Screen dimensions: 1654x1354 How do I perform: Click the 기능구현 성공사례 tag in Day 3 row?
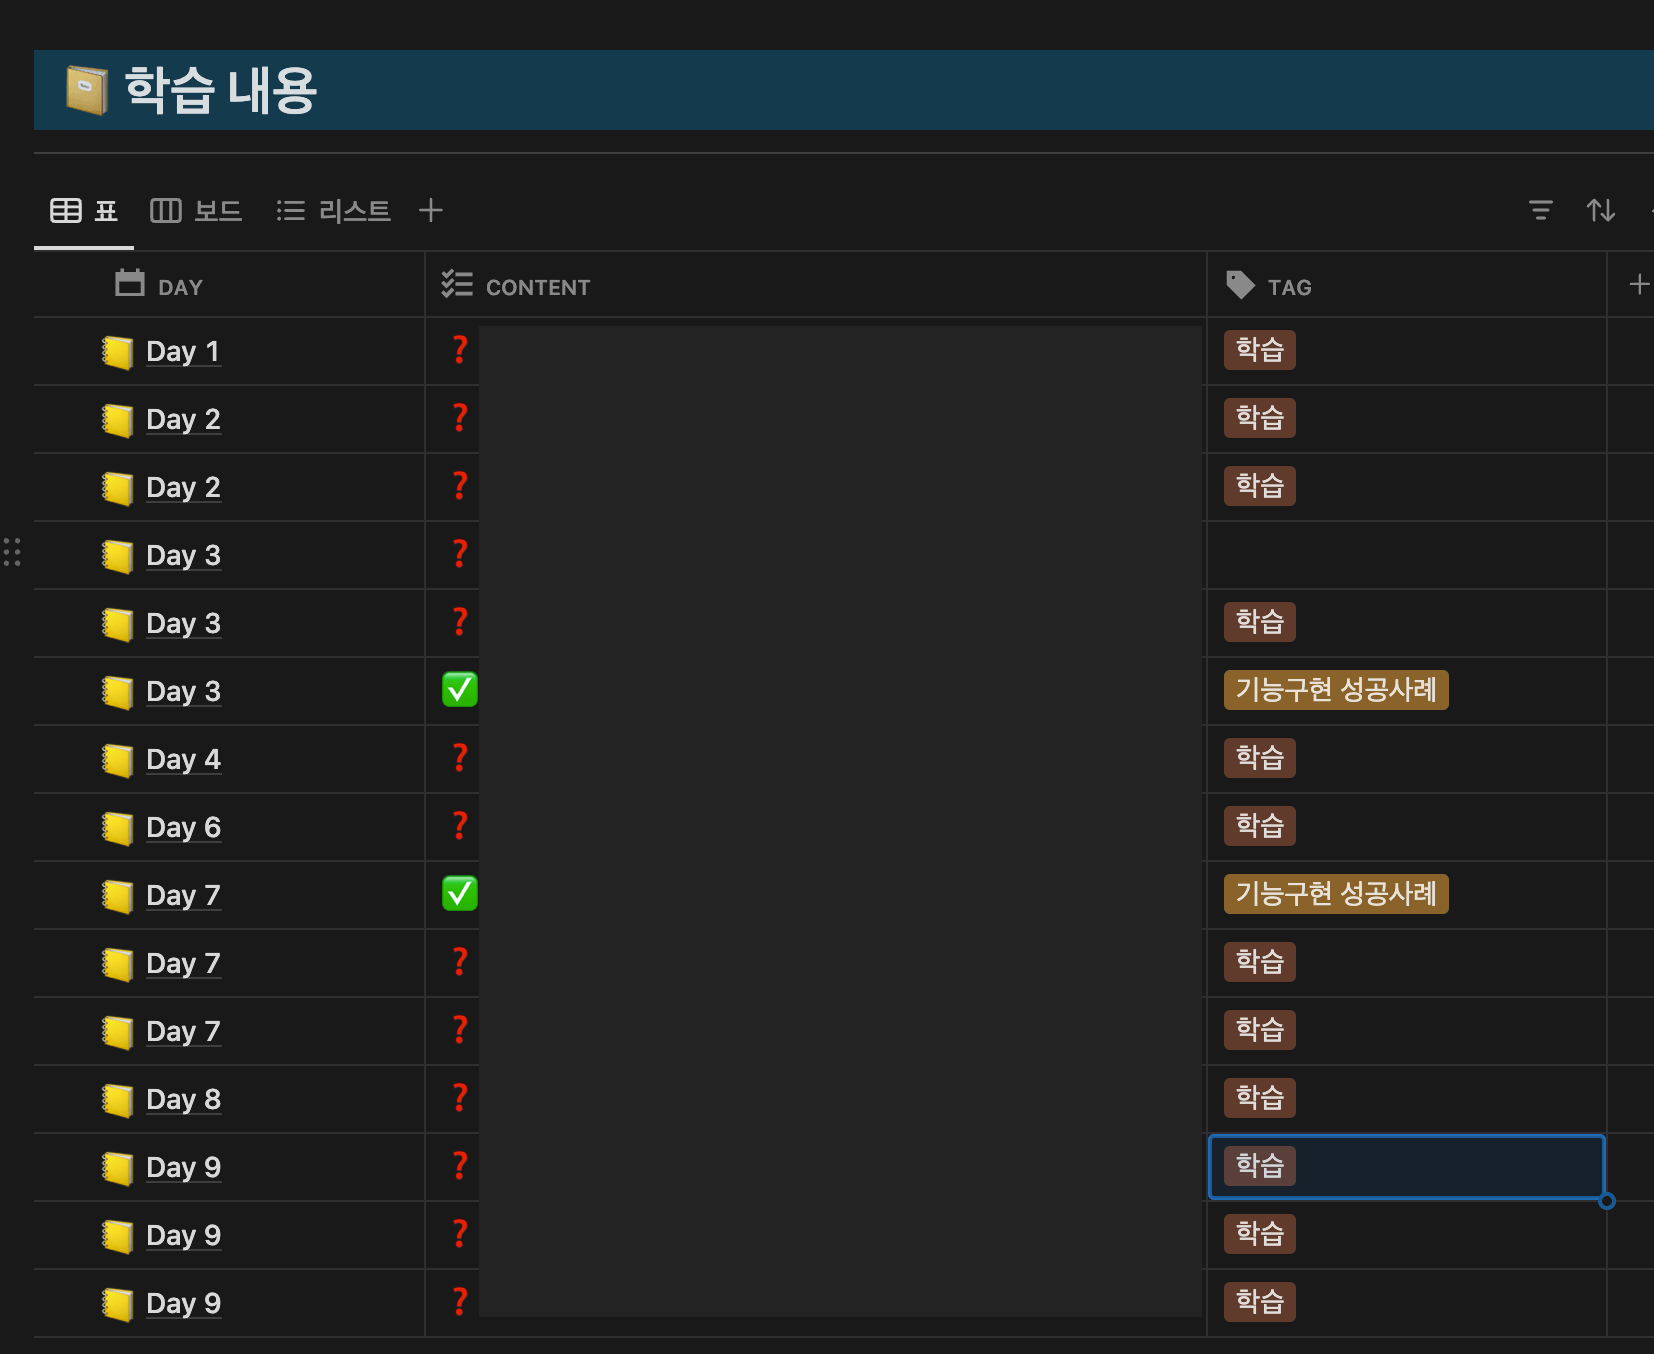coord(1335,690)
